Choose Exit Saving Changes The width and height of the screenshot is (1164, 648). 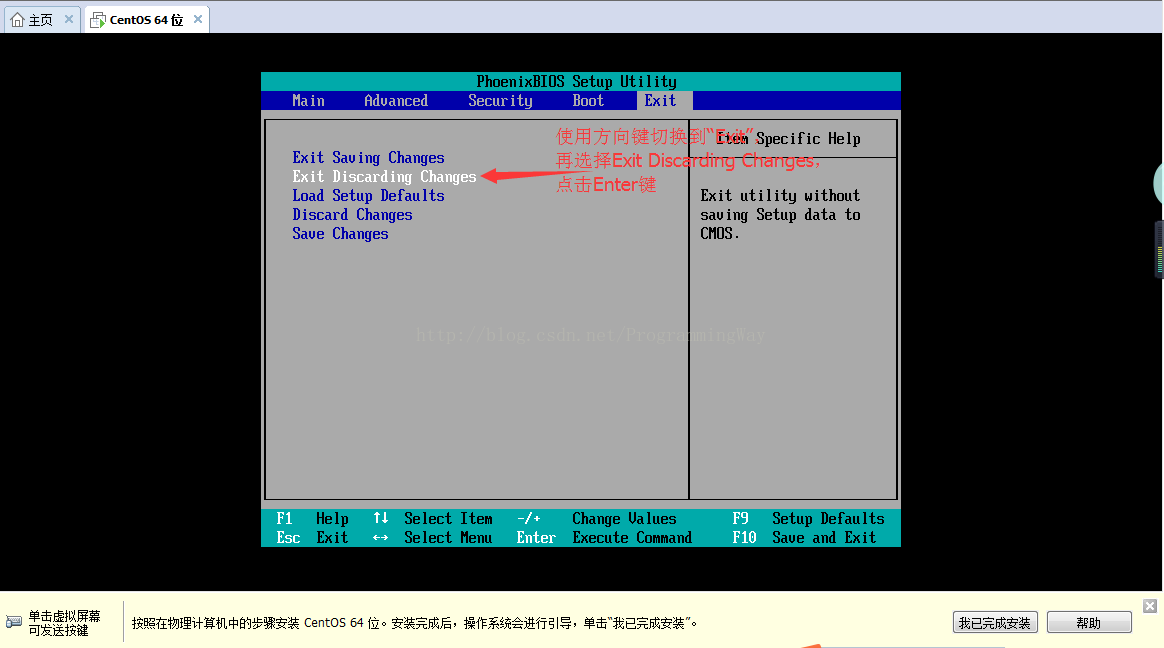coord(368,158)
